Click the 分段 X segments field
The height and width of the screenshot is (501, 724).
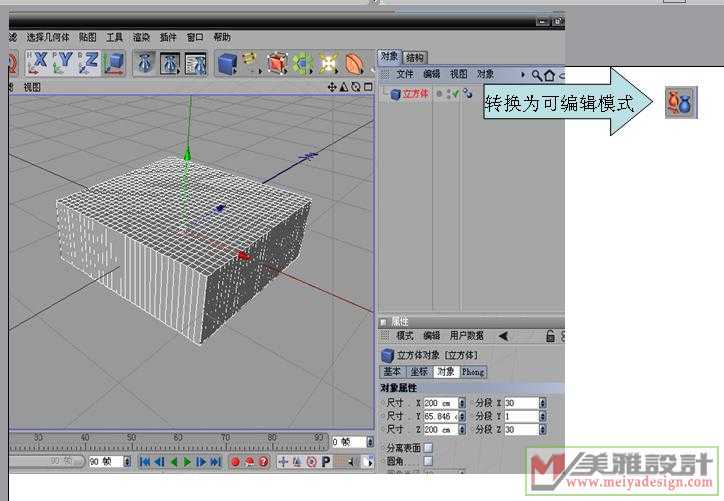click(521, 403)
